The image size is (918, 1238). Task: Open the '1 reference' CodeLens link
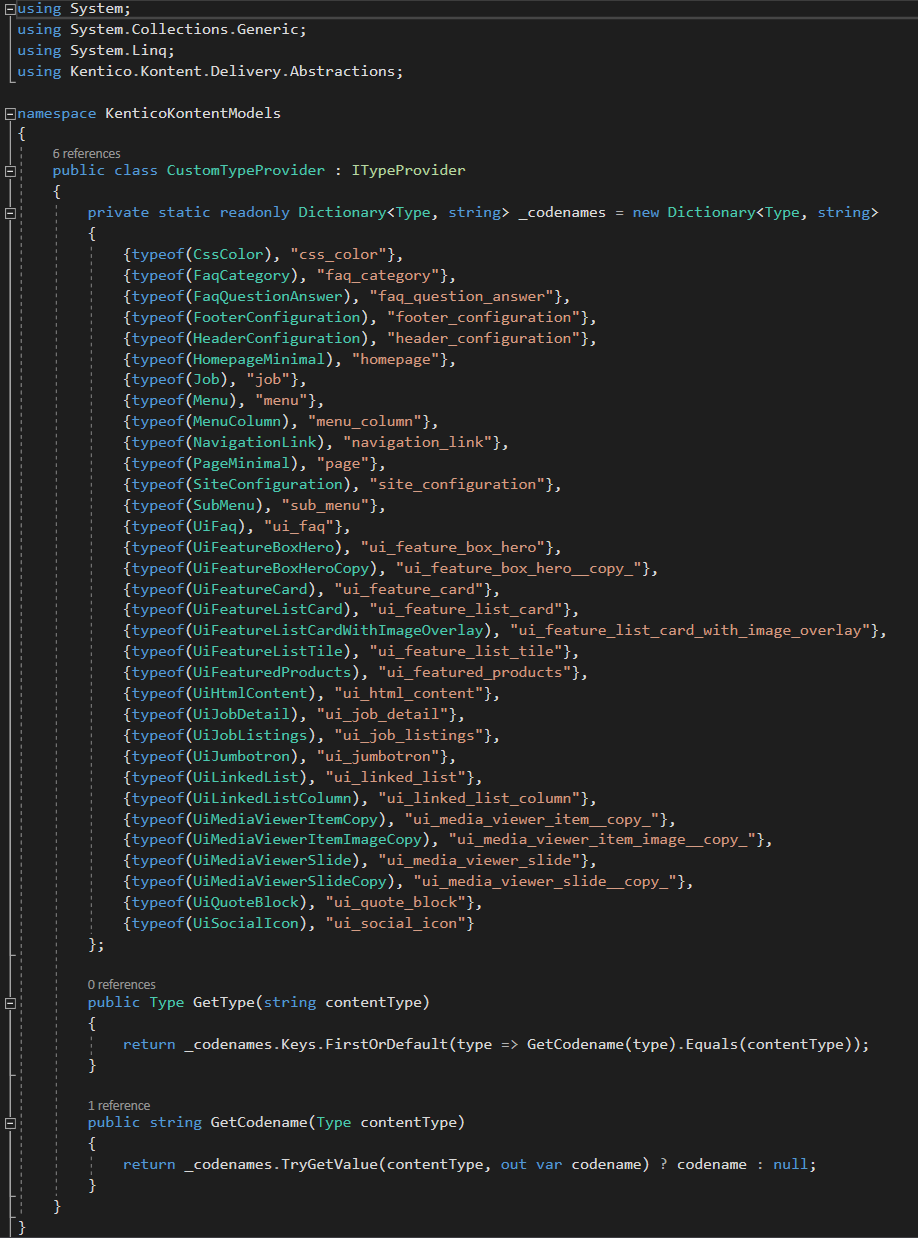(x=119, y=1106)
